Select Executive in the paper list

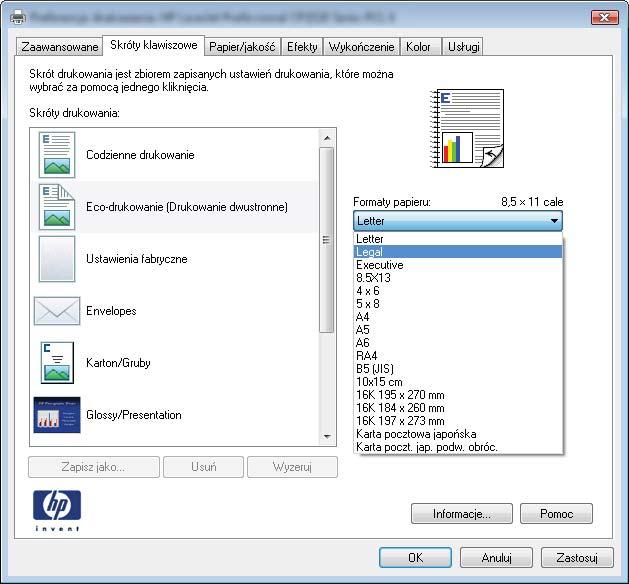tap(458, 265)
